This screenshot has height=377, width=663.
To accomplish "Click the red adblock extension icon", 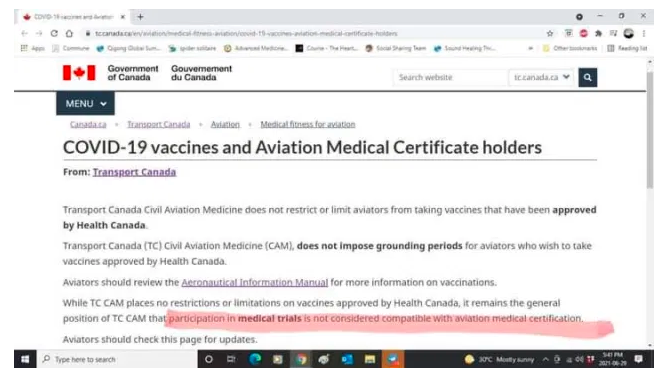I will [584, 33].
